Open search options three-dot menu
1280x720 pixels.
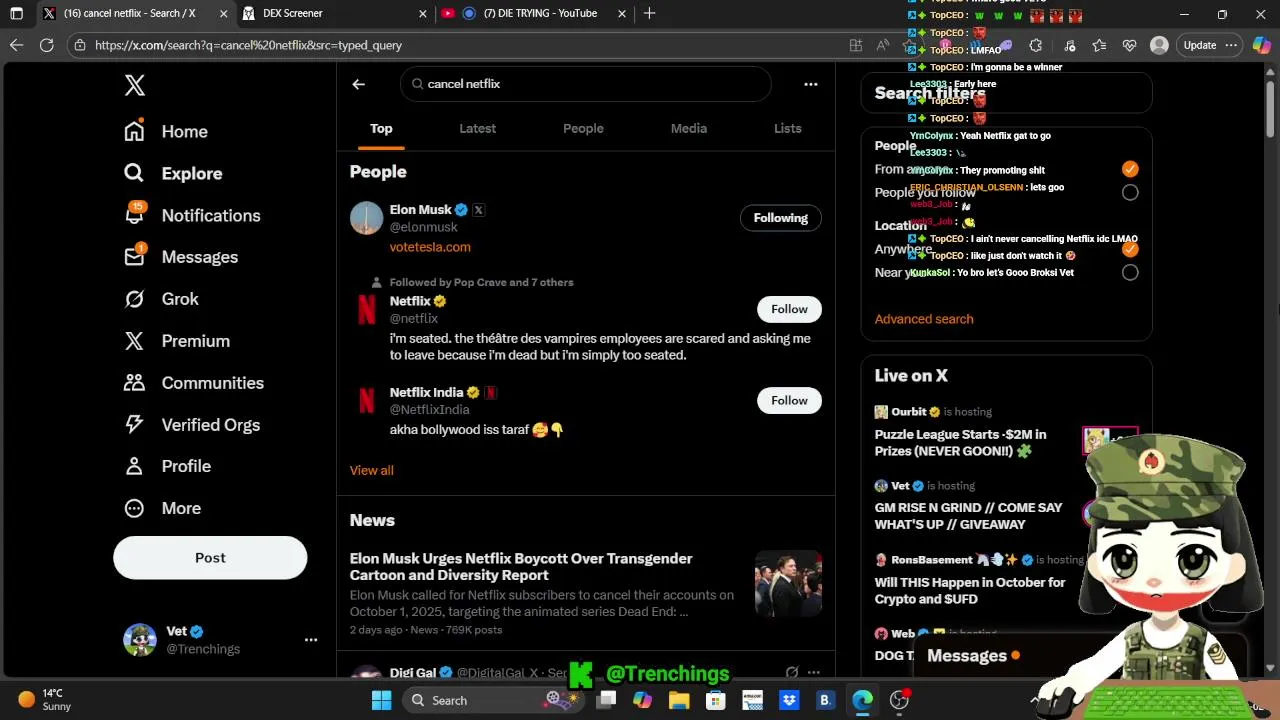tap(811, 84)
